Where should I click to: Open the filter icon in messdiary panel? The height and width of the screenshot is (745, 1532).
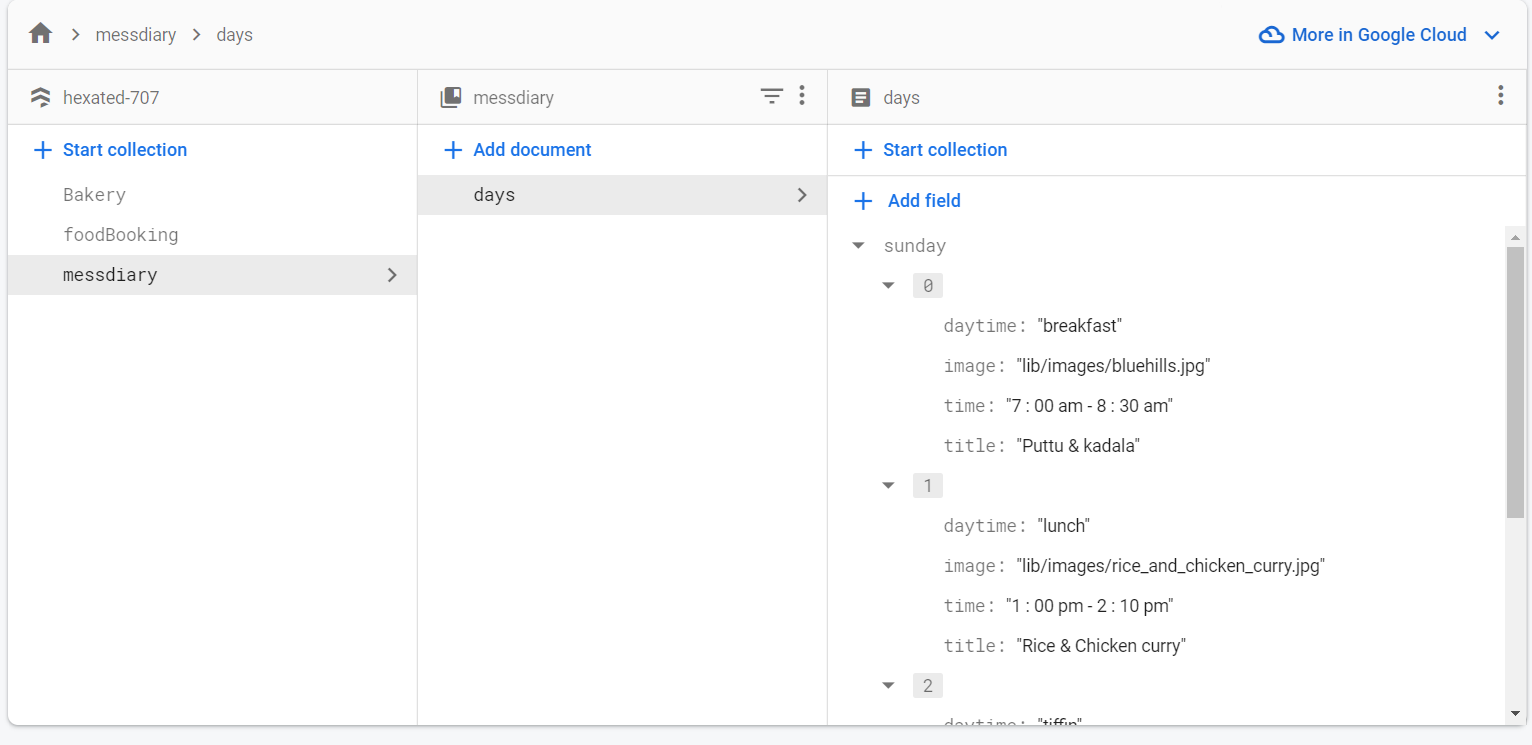coord(772,96)
